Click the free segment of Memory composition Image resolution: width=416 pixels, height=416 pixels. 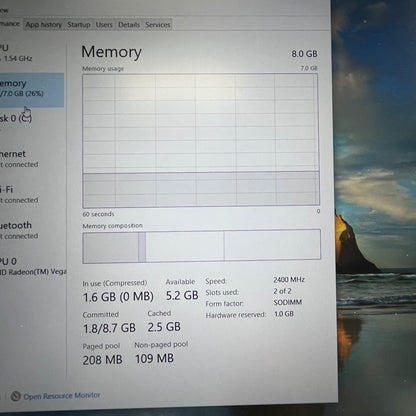272,245
